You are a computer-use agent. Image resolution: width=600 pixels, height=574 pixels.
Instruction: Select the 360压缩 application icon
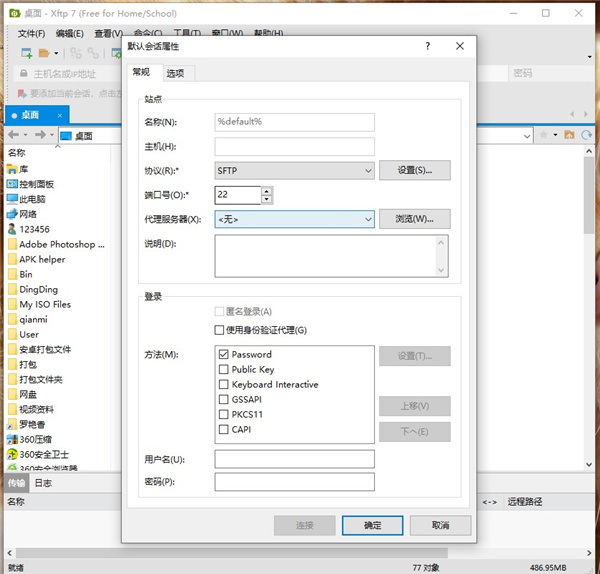coord(12,439)
